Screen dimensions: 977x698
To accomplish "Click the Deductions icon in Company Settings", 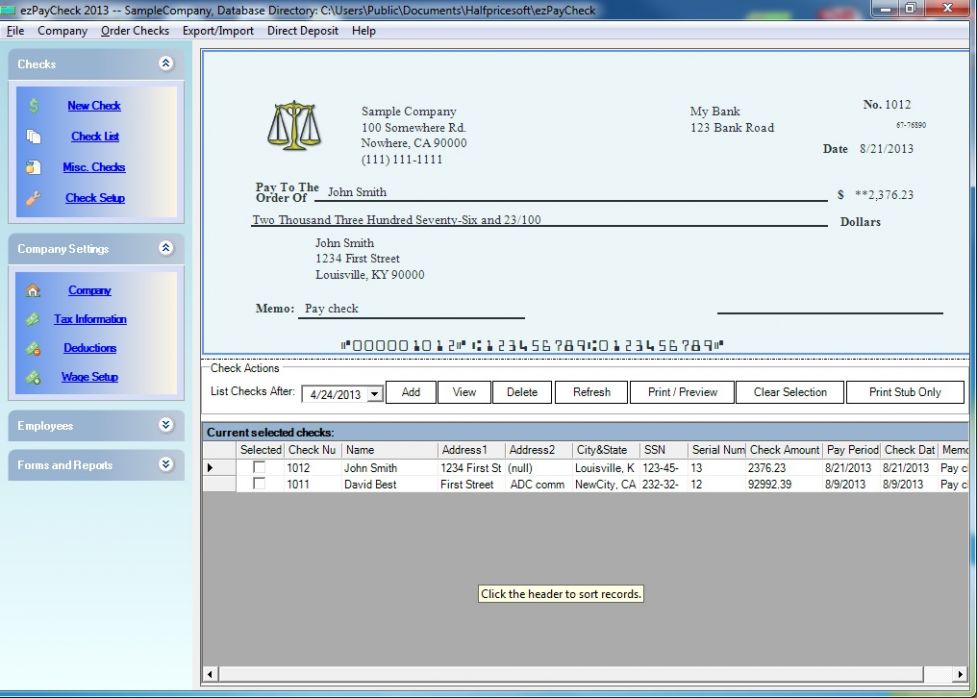I will click(33, 349).
